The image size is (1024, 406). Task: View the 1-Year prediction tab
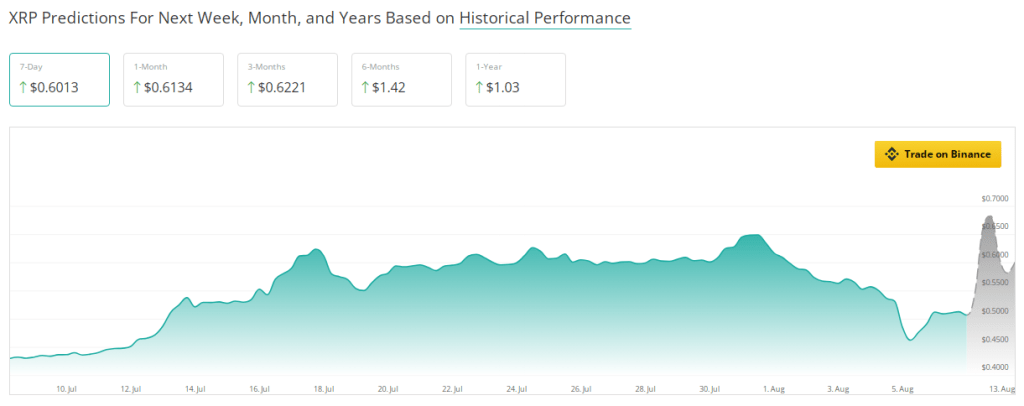click(515, 79)
